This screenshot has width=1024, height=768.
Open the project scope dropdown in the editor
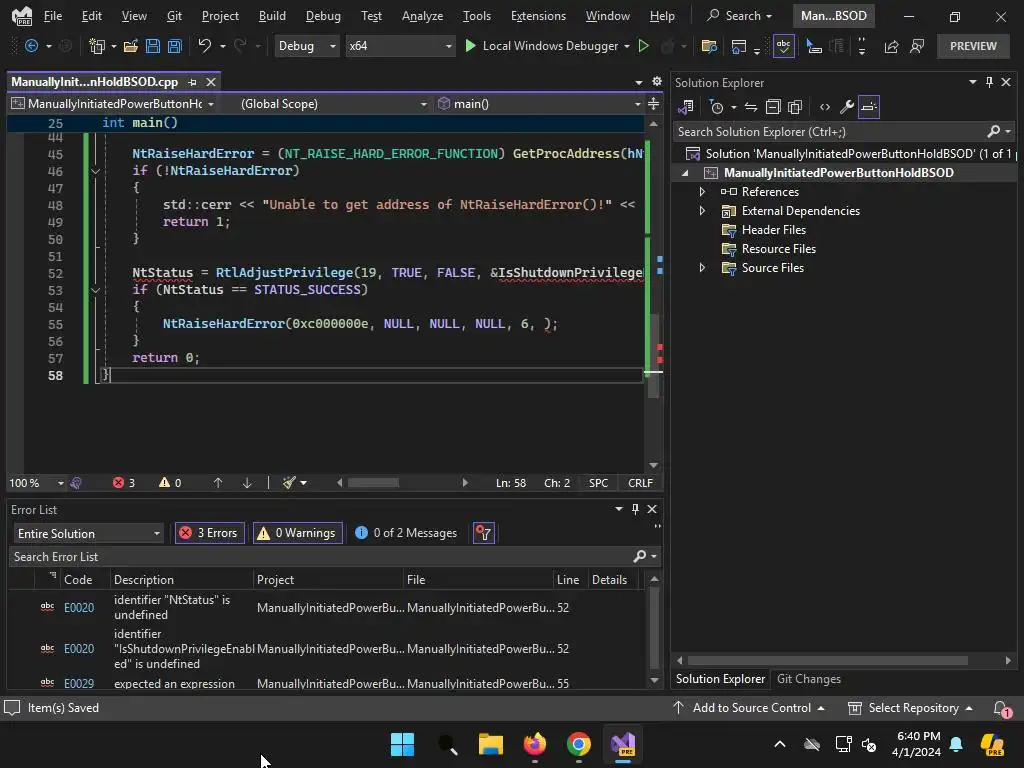point(113,104)
